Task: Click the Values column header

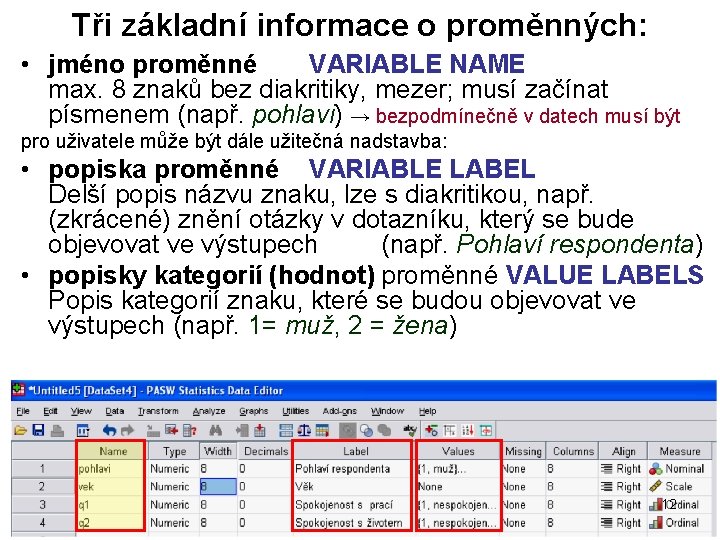Action: click(x=458, y=451)
